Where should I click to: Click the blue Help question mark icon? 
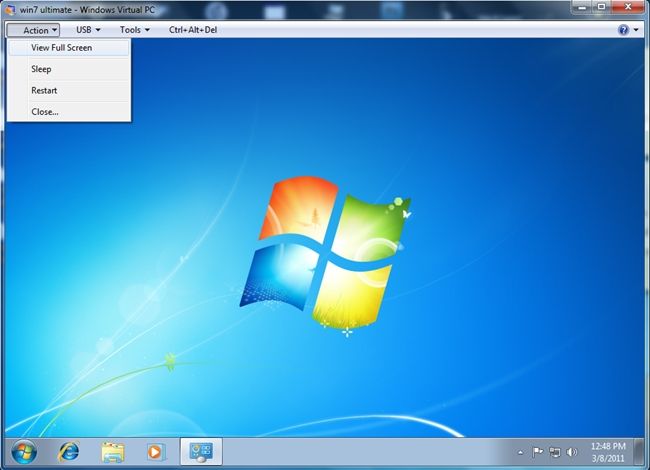pyautogui.click(x=623, y=30)
